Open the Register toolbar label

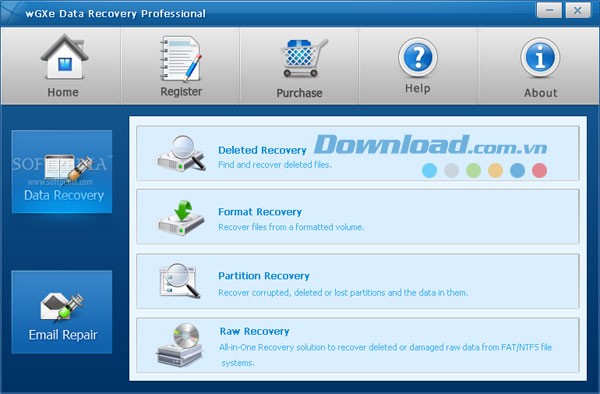pos(181,92)
